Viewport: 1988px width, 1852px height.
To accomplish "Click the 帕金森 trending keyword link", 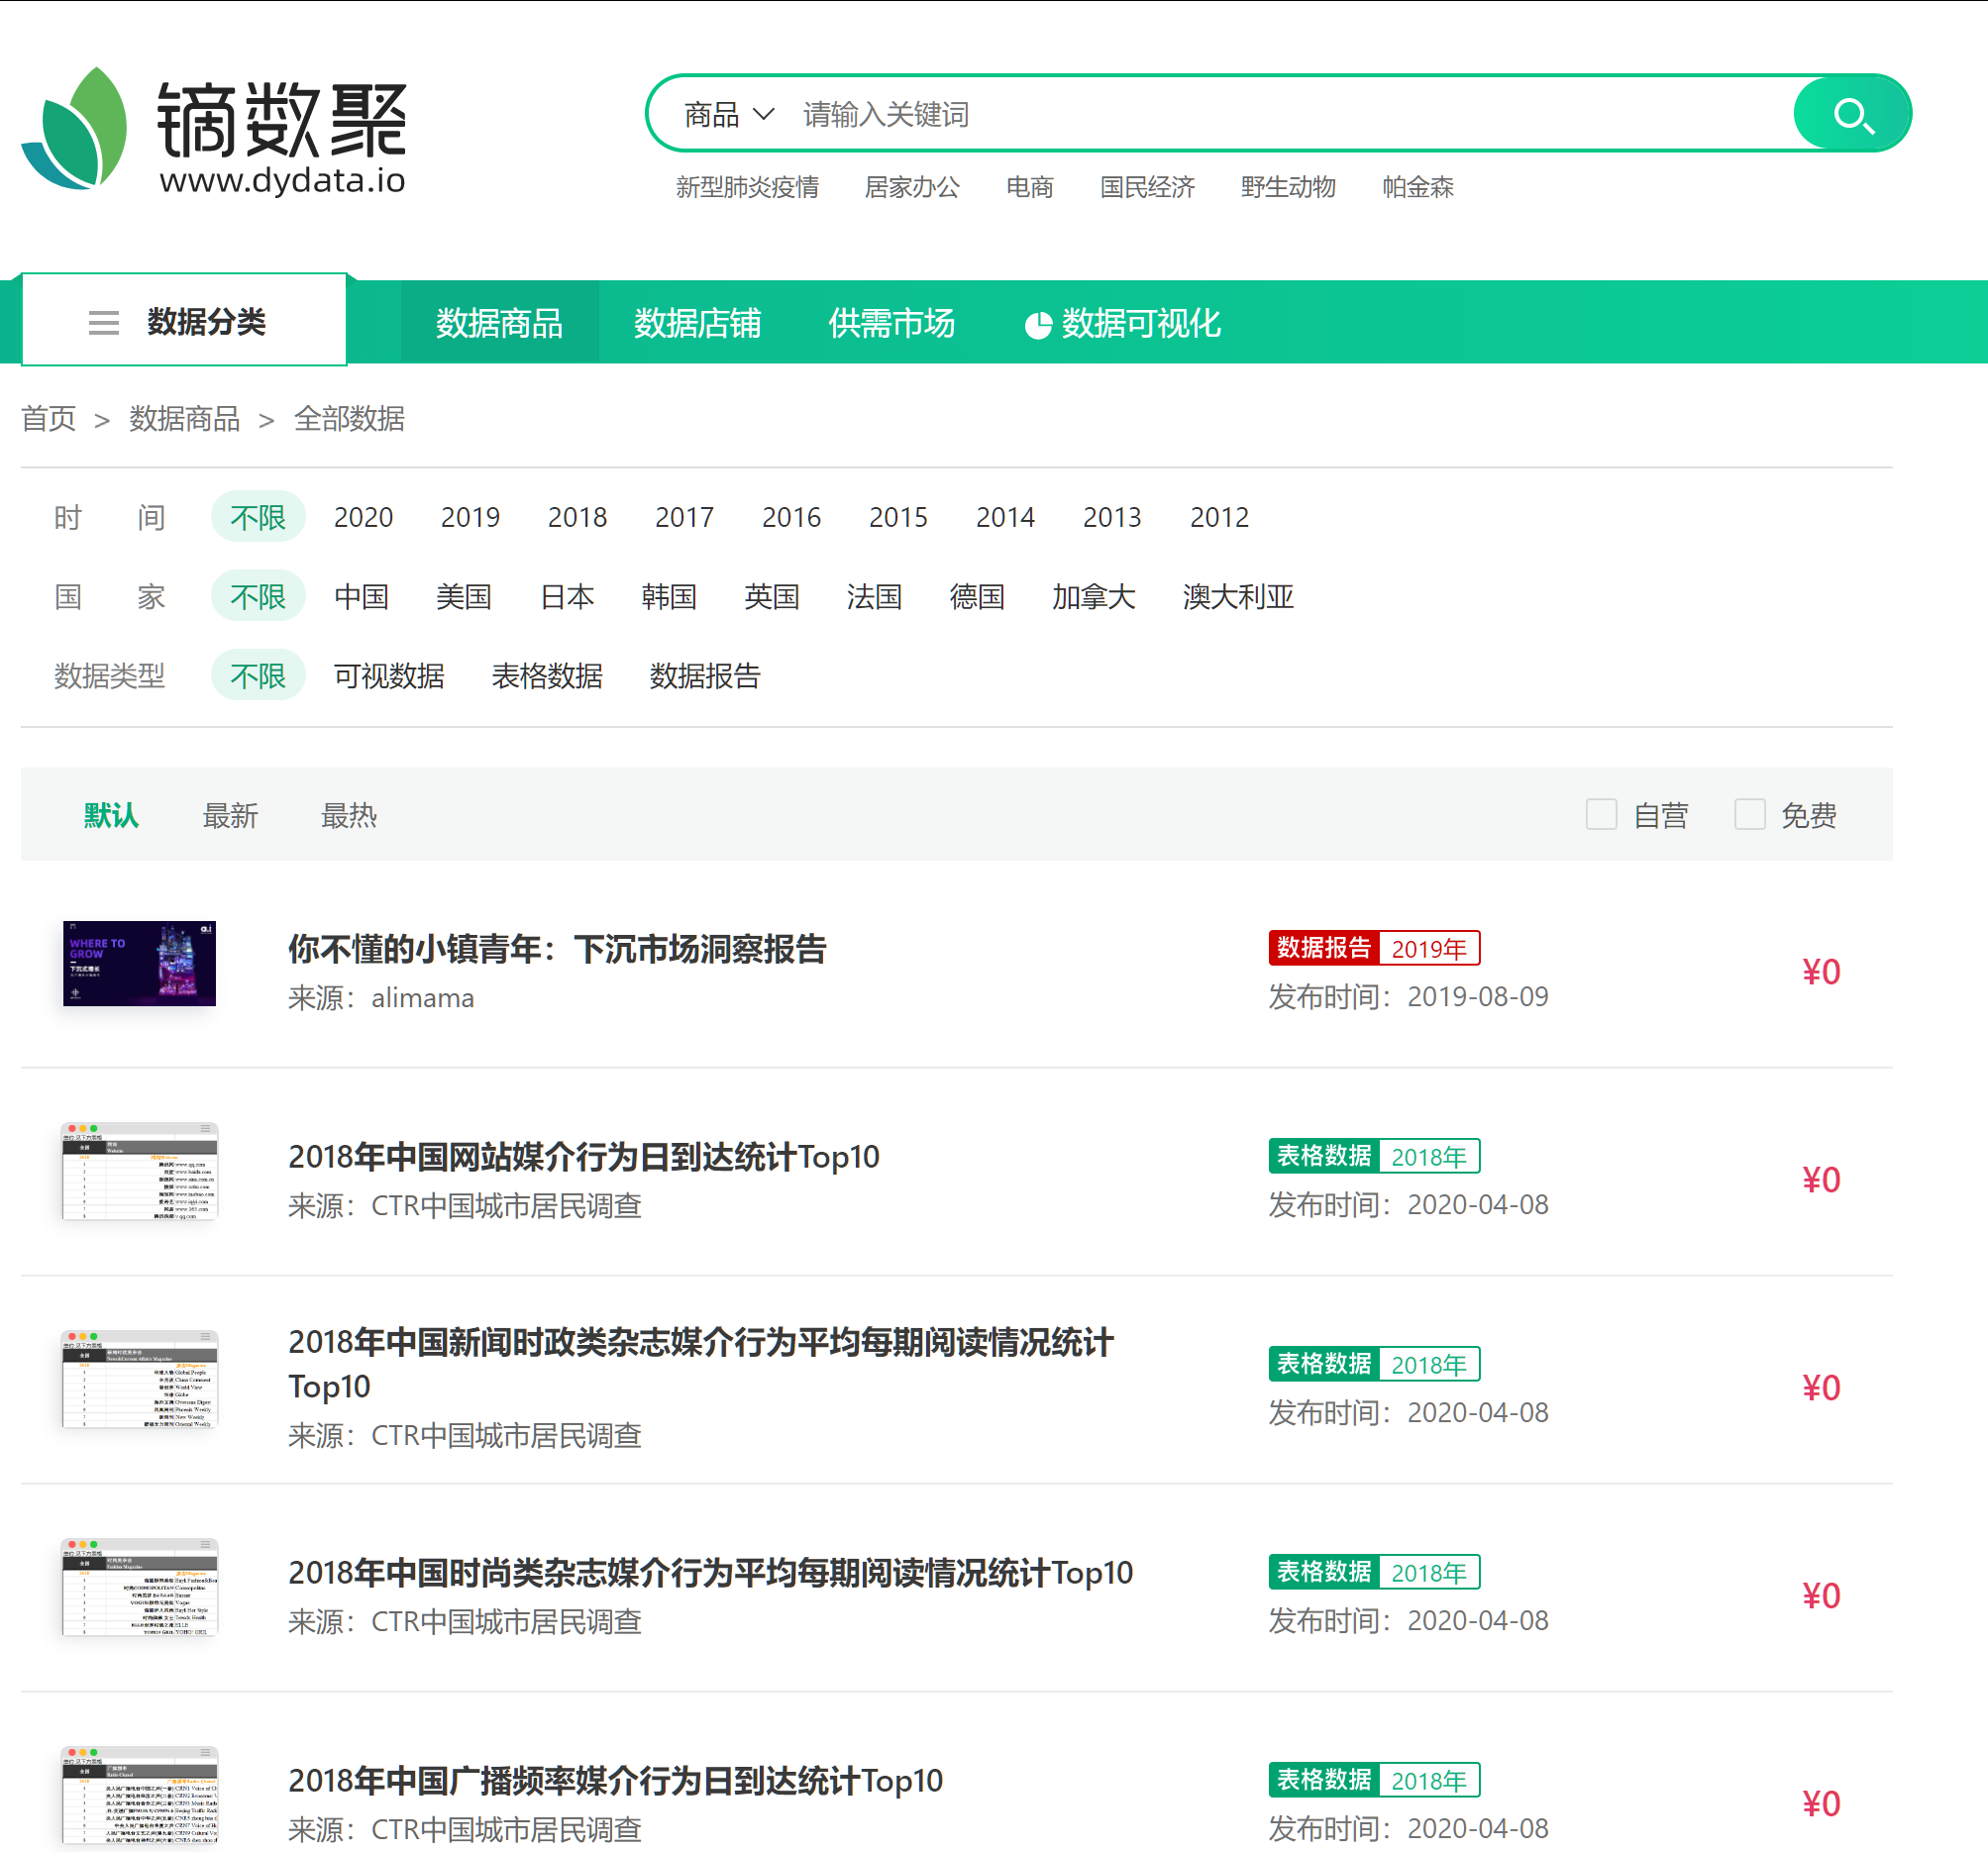I will coord(1429,190).
